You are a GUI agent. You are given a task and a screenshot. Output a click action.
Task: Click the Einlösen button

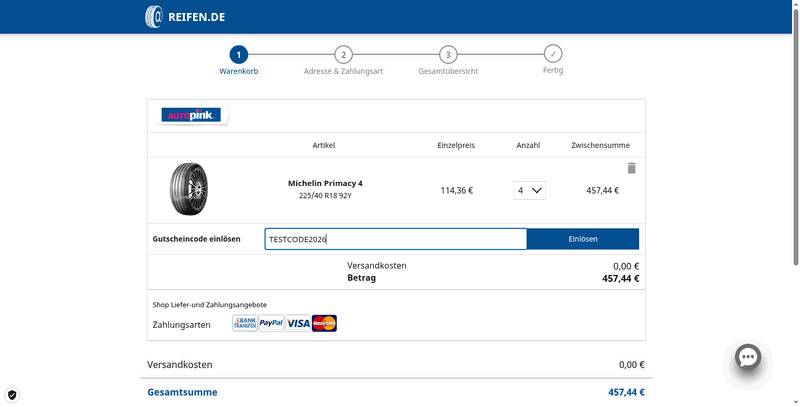point(583,239)
